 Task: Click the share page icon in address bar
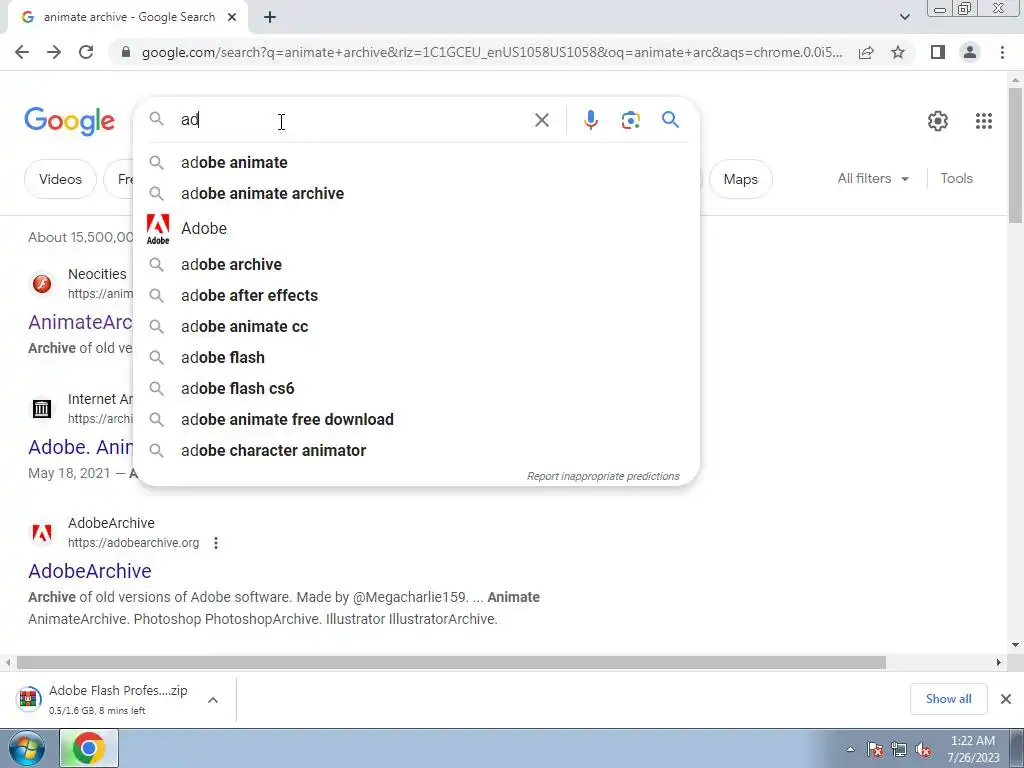(x=866, y=52)
